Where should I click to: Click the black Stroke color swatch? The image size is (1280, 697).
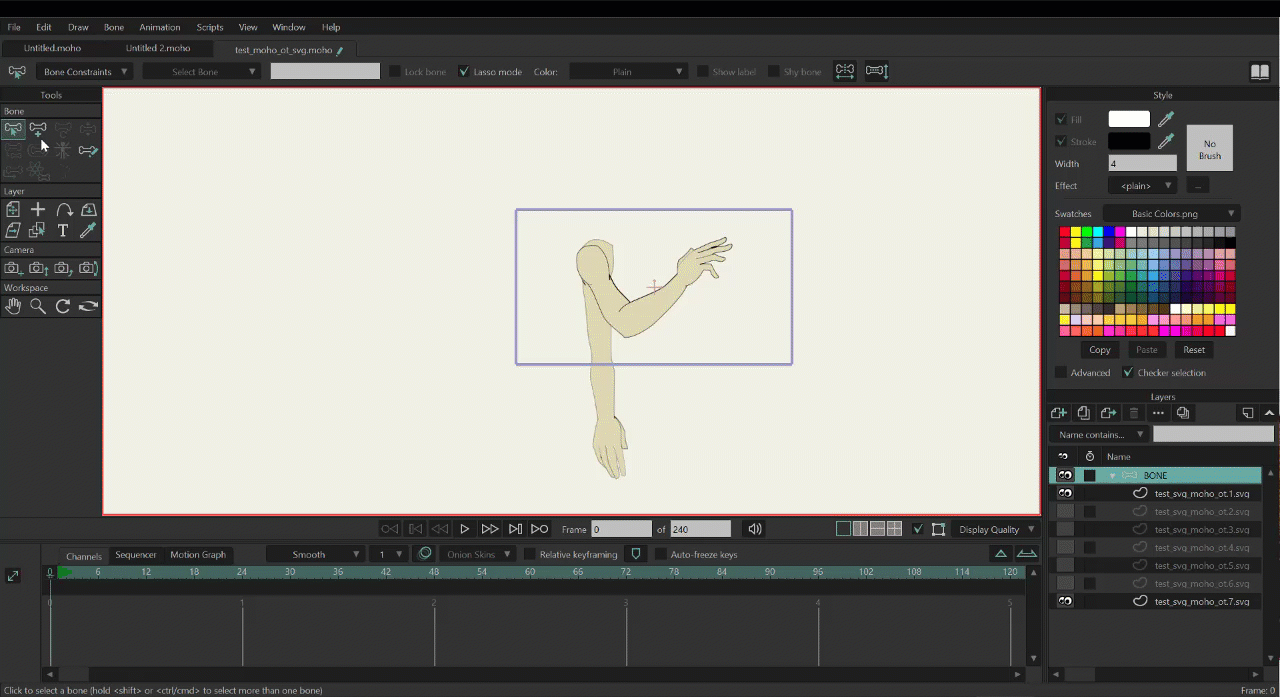[1128, 142]
